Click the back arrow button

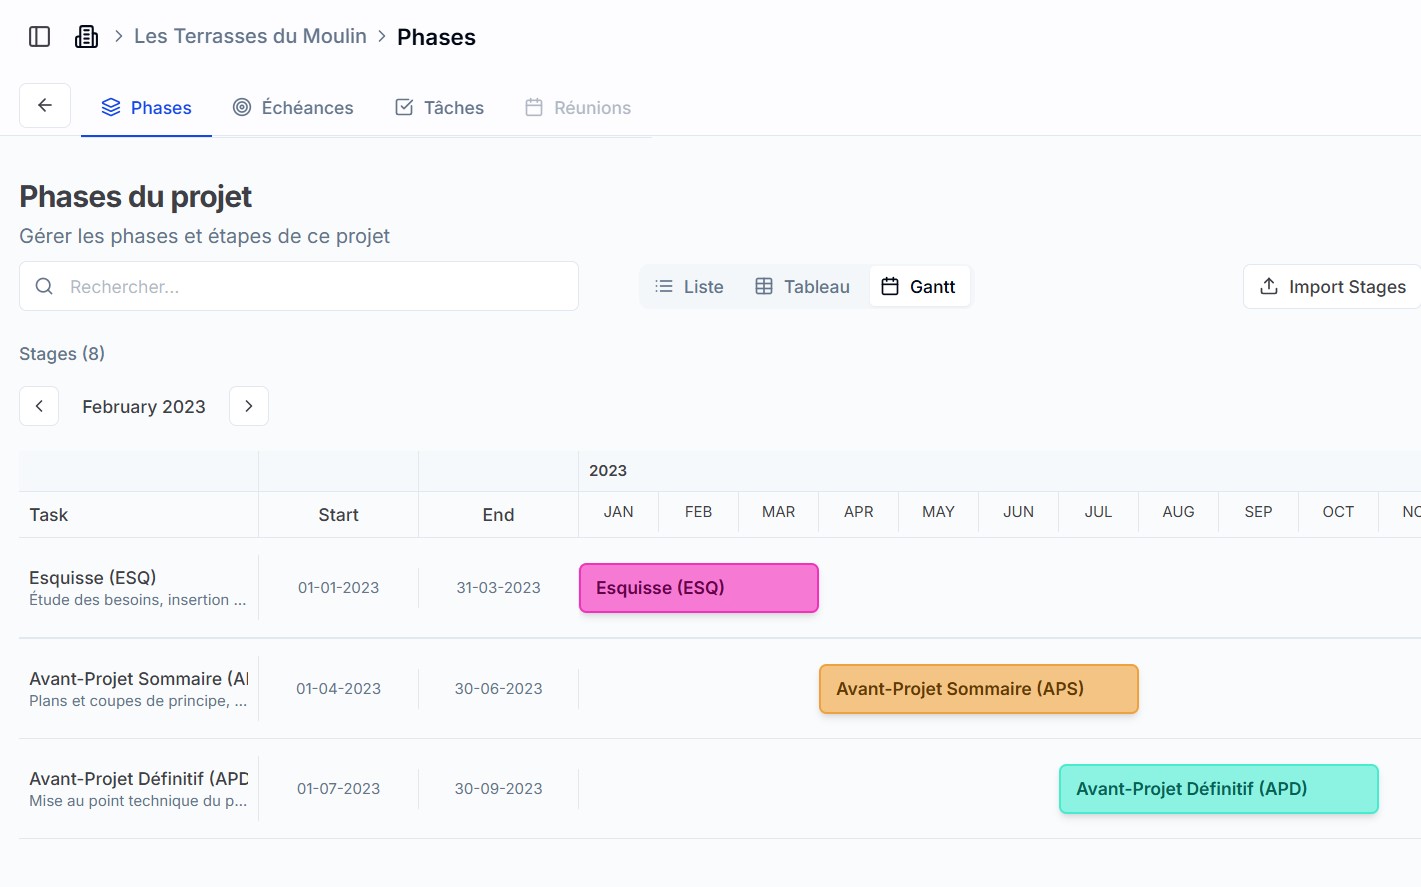tap(45, 105)
